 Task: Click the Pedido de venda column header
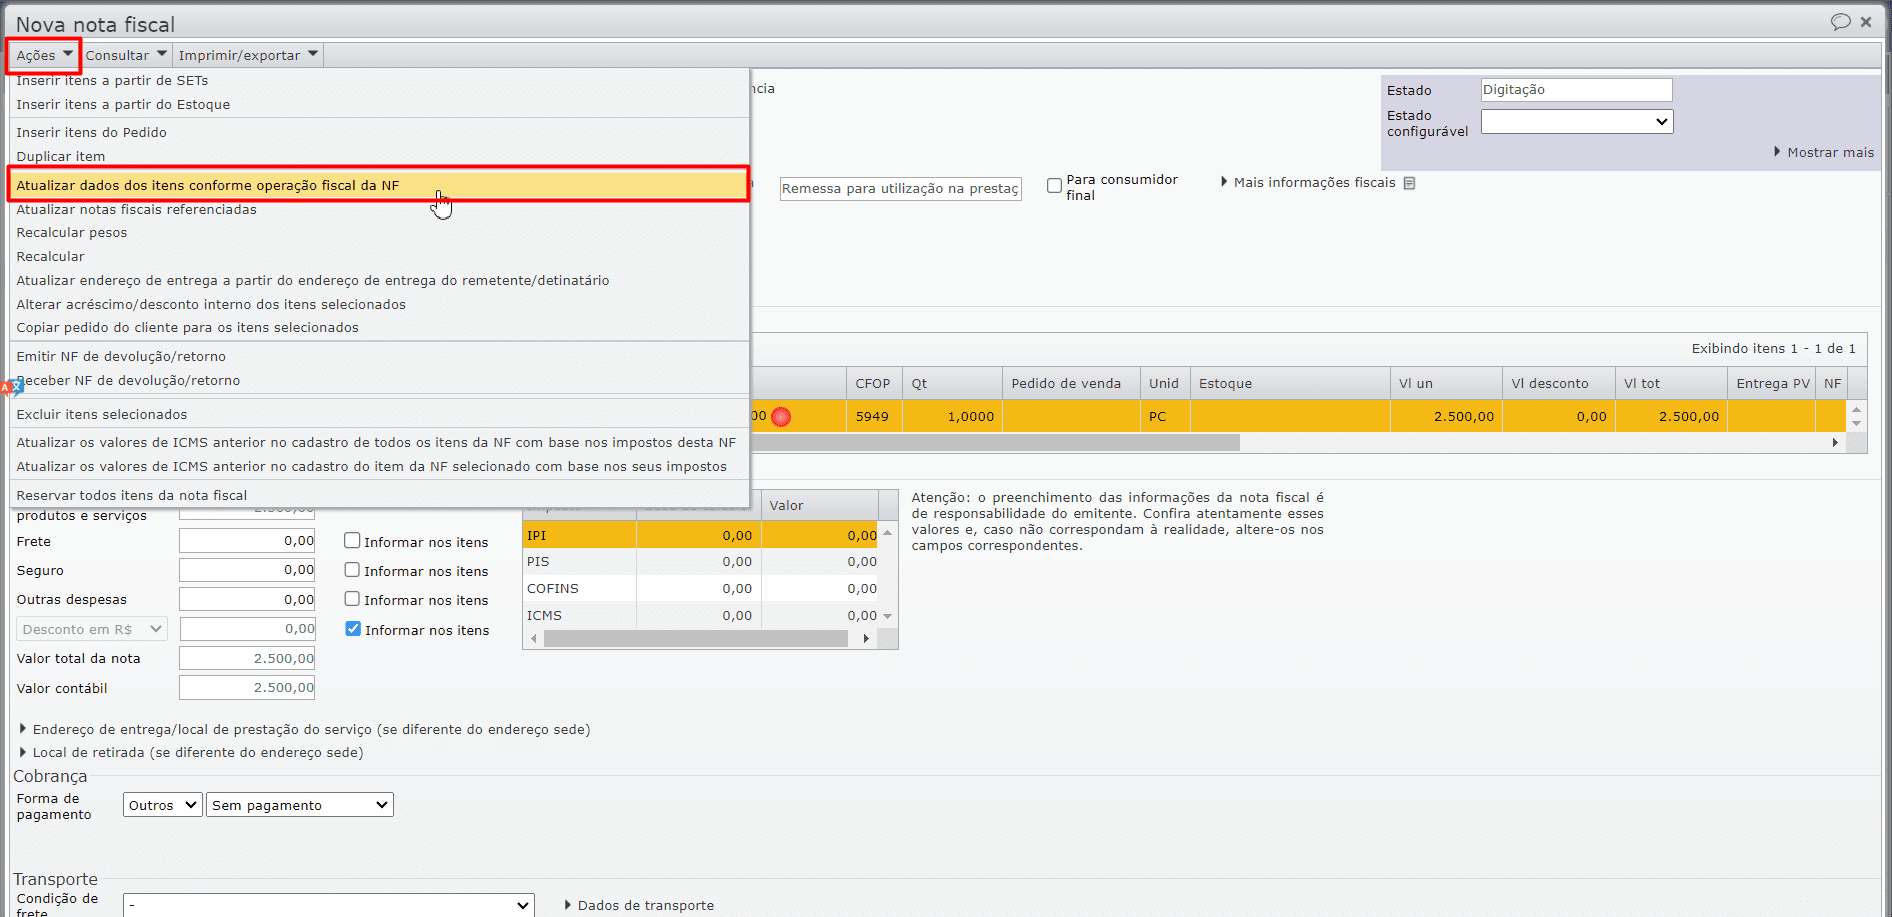click(1071, 383)
